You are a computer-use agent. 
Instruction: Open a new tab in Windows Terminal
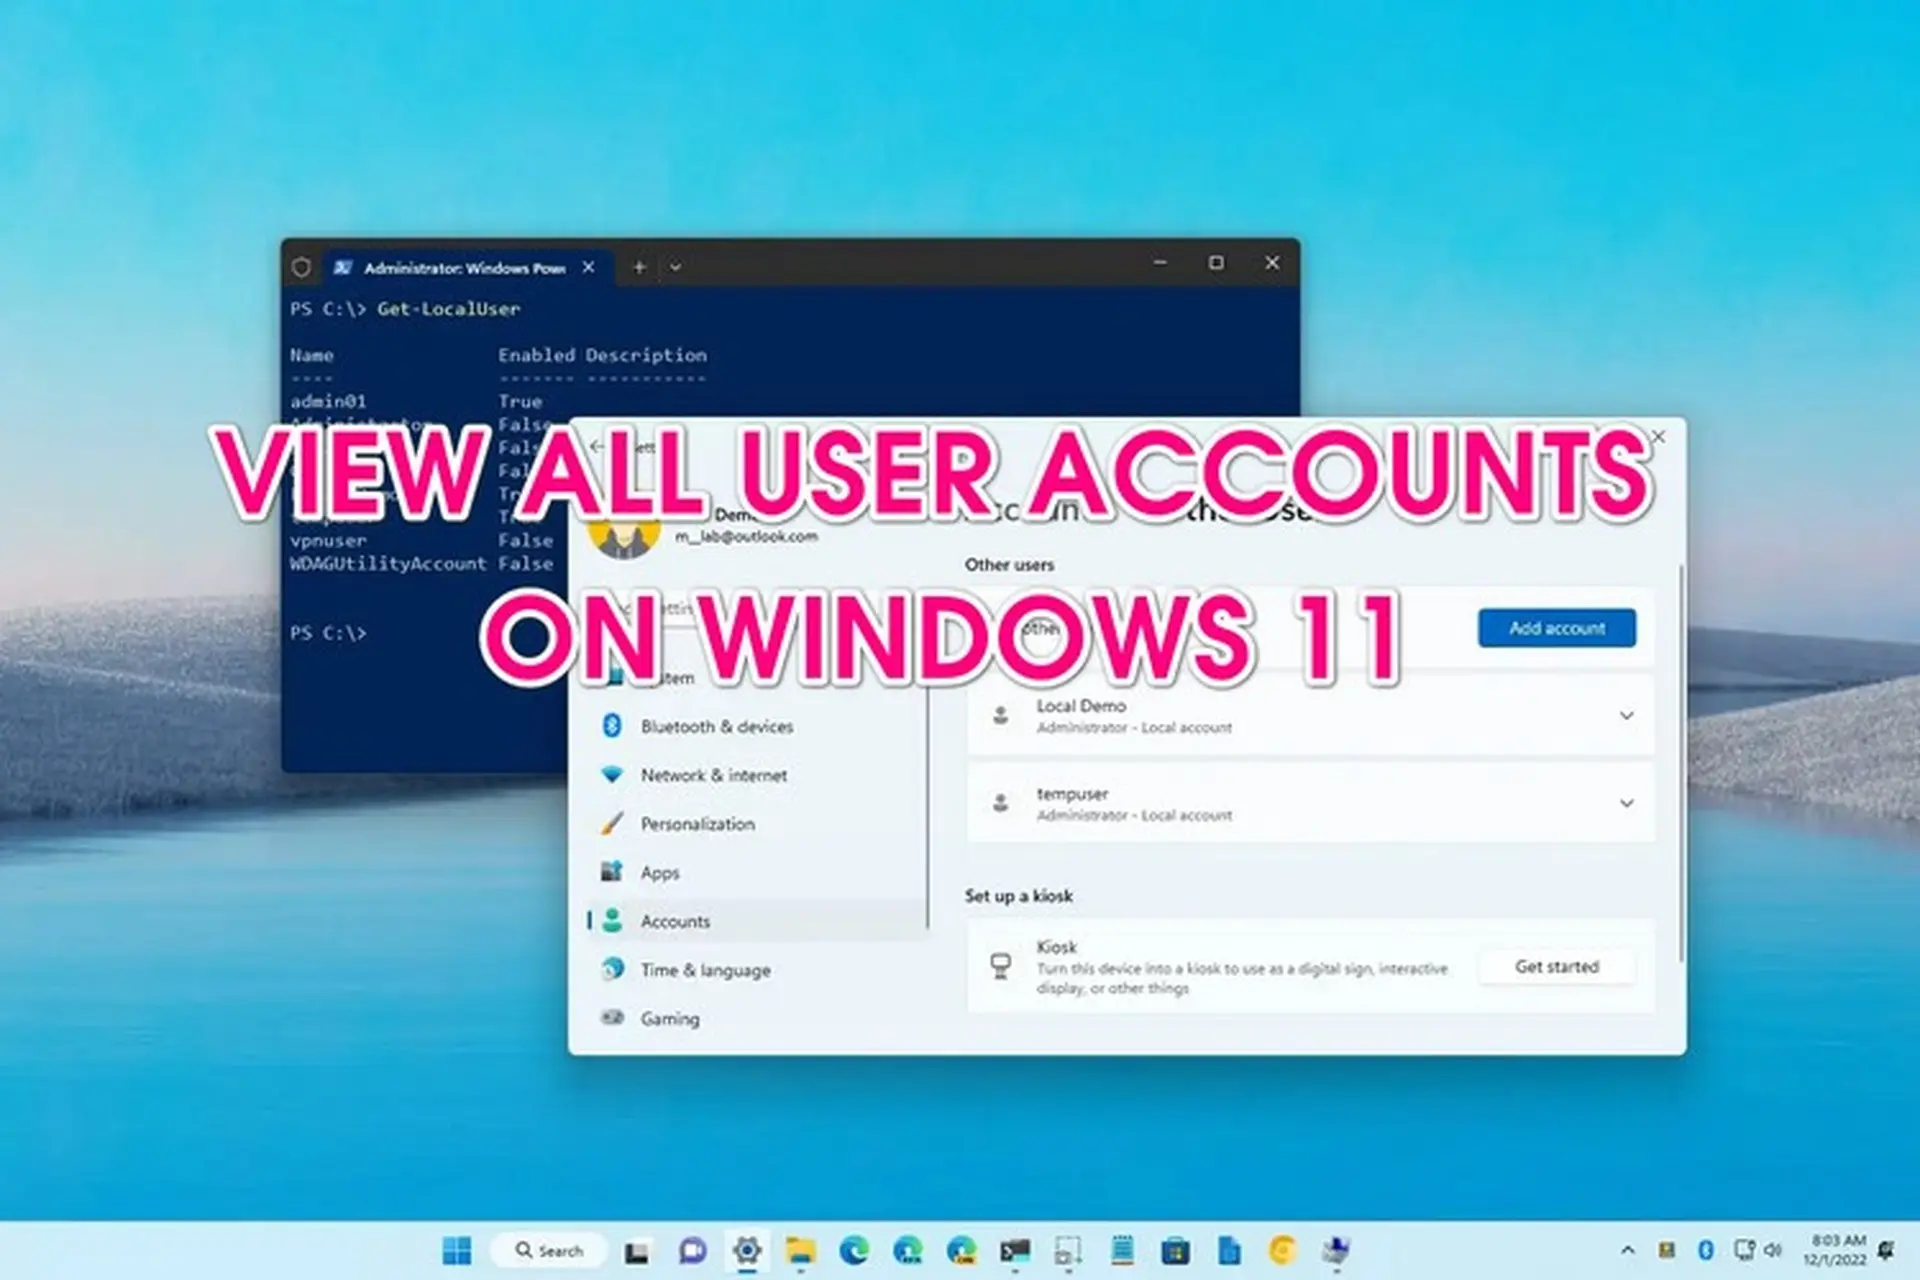[x=639, y=267]
